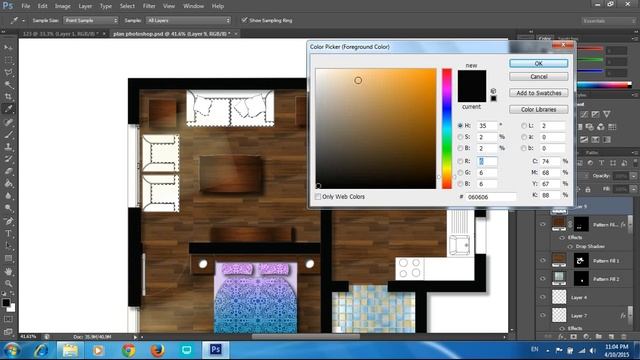Viewport: 640px width, 360px height.
Task: Select the Dodge tool
Action: (8, 208)
